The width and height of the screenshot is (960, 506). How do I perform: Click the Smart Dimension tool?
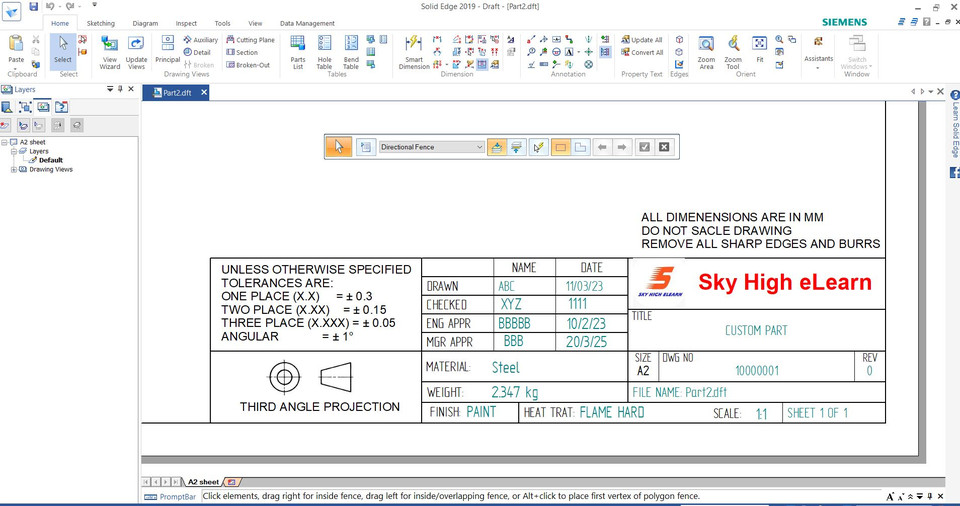[414, 50]
